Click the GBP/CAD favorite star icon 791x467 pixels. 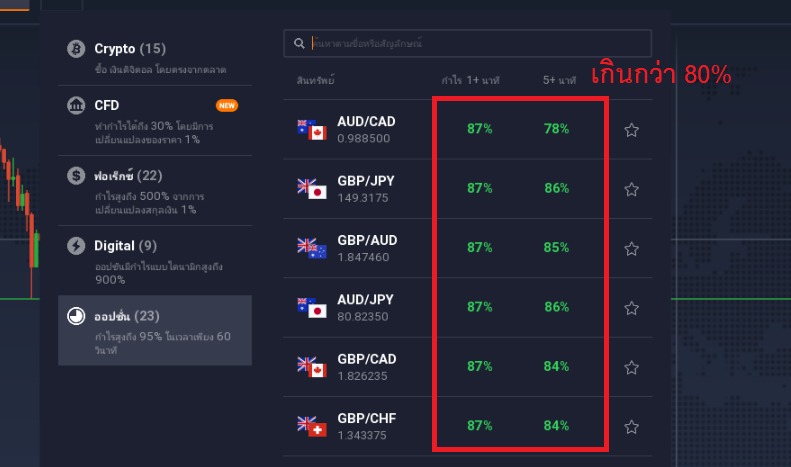coord(632,368)
